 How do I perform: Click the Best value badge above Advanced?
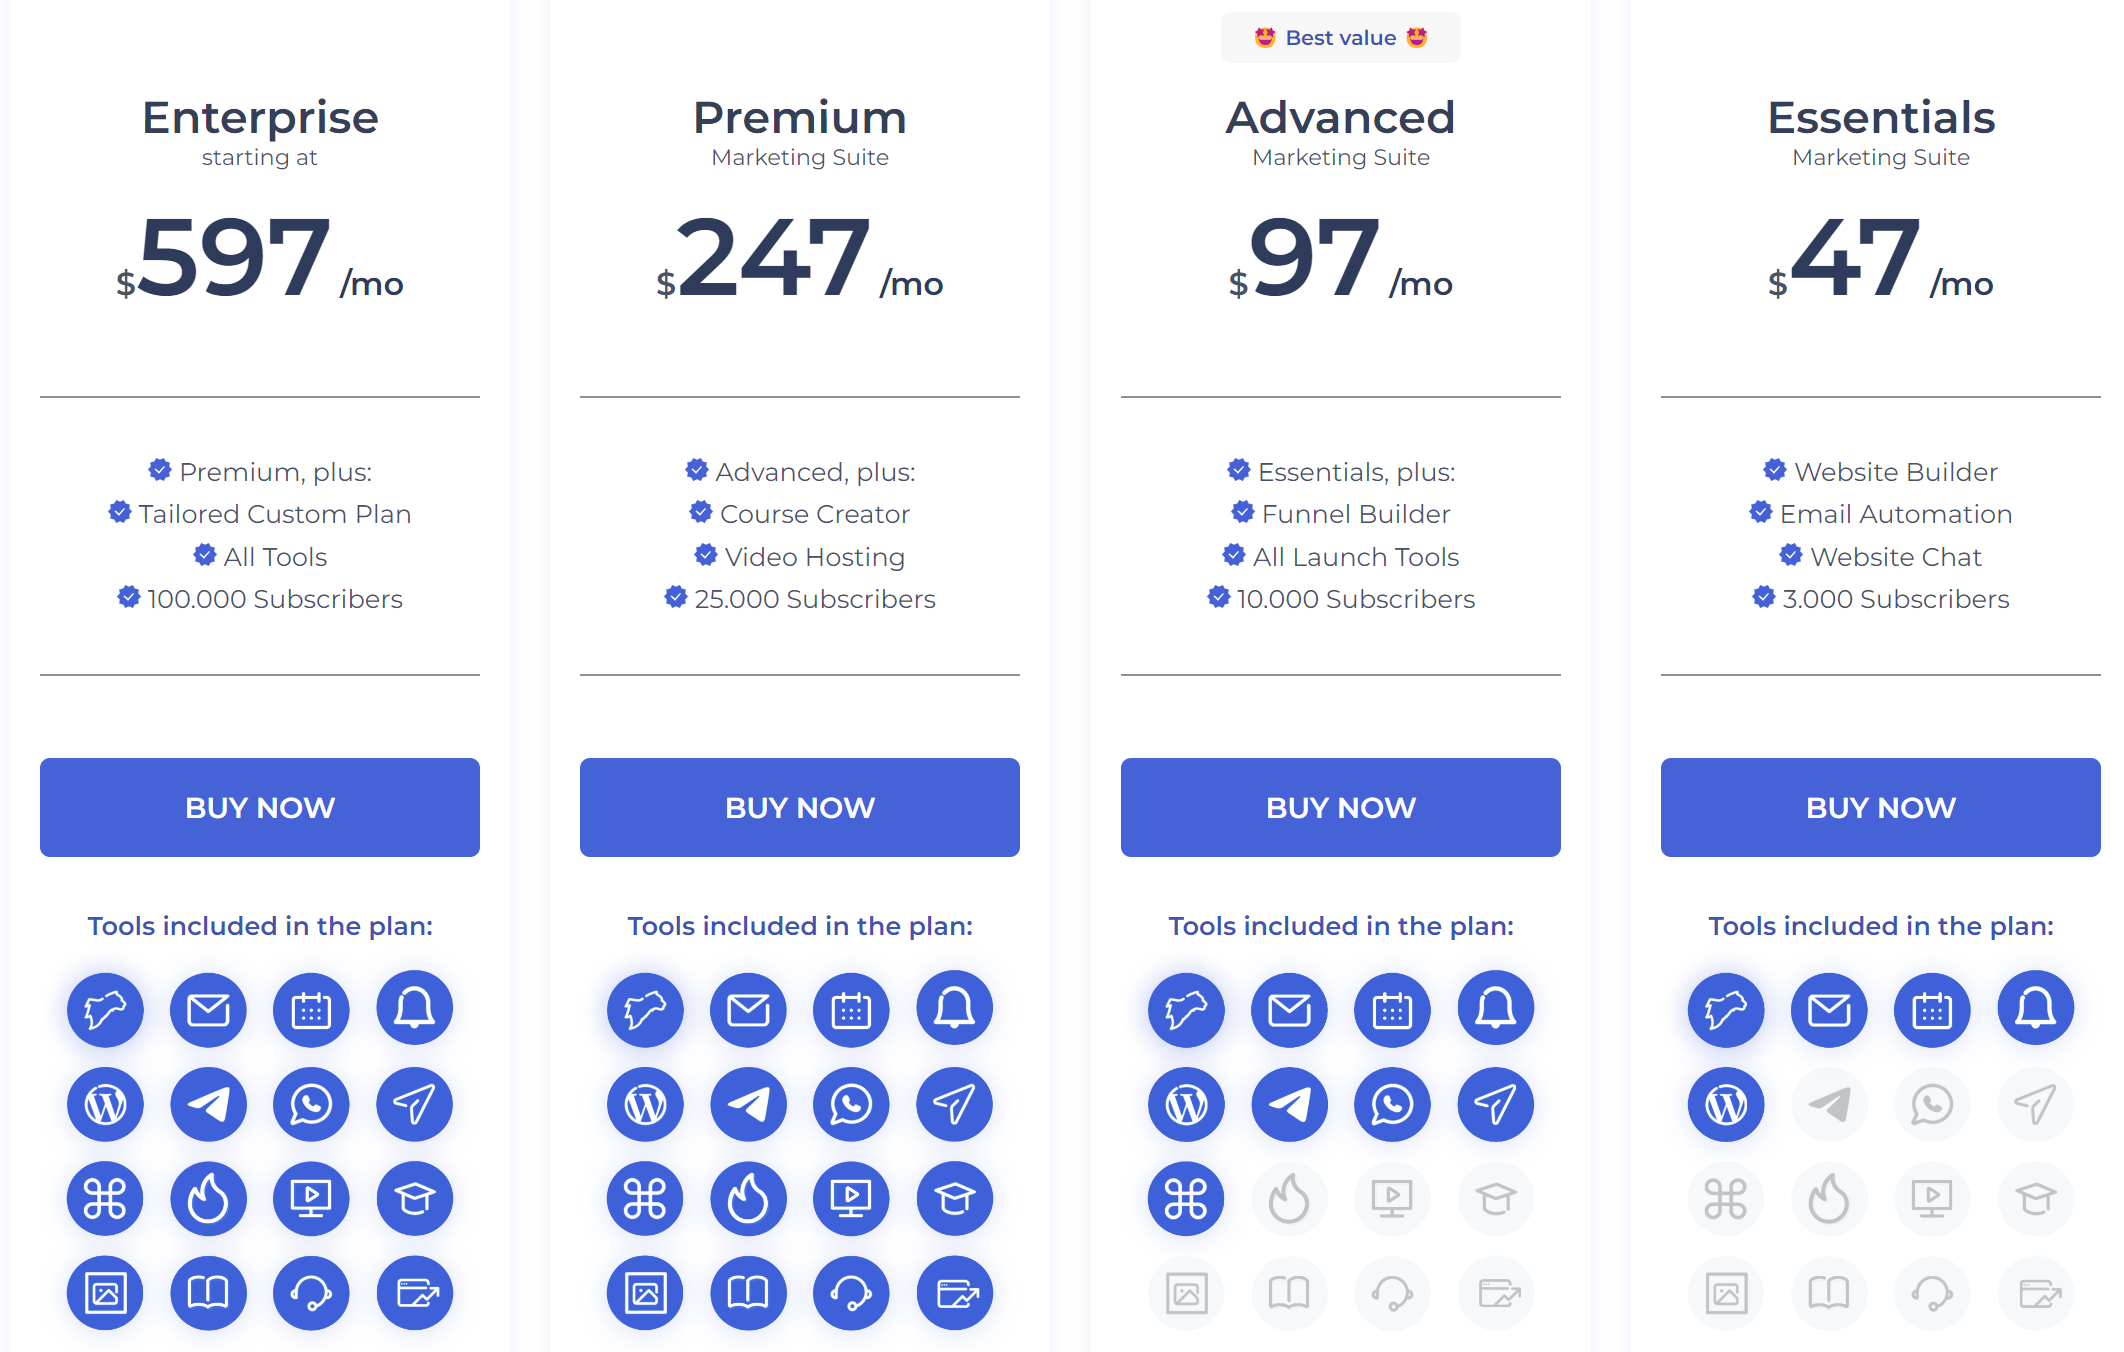[x=1340, y=38]
